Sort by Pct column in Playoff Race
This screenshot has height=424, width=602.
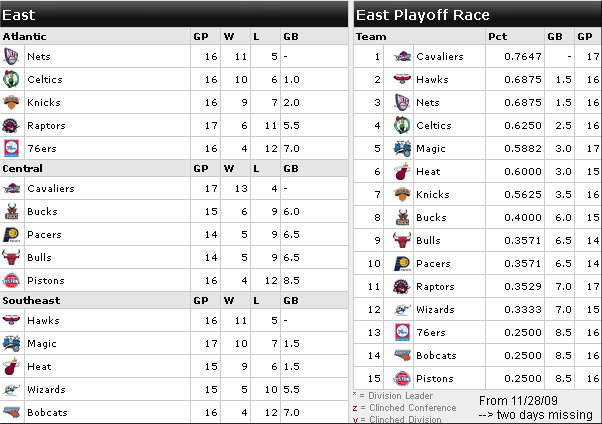pyautogui.click(x=498, y=36)
